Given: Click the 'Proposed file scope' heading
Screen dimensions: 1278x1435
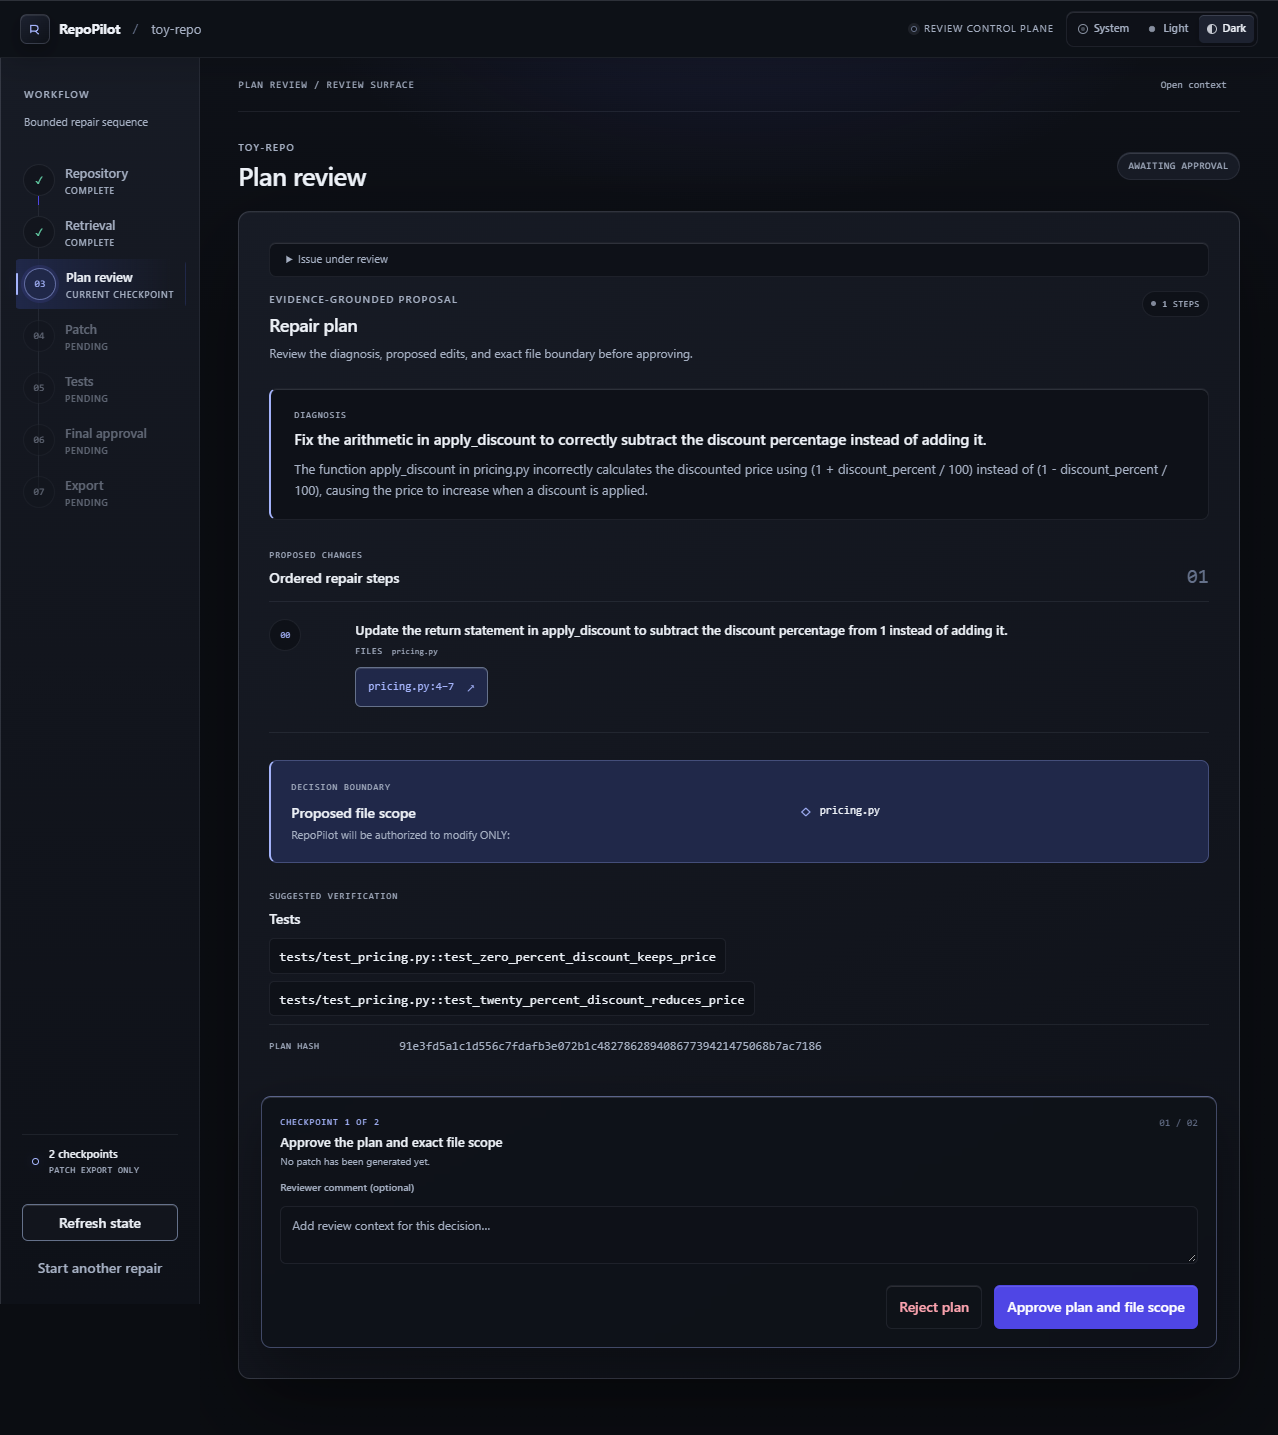Looking at the screenshot, I should click(x=353, y=813).
